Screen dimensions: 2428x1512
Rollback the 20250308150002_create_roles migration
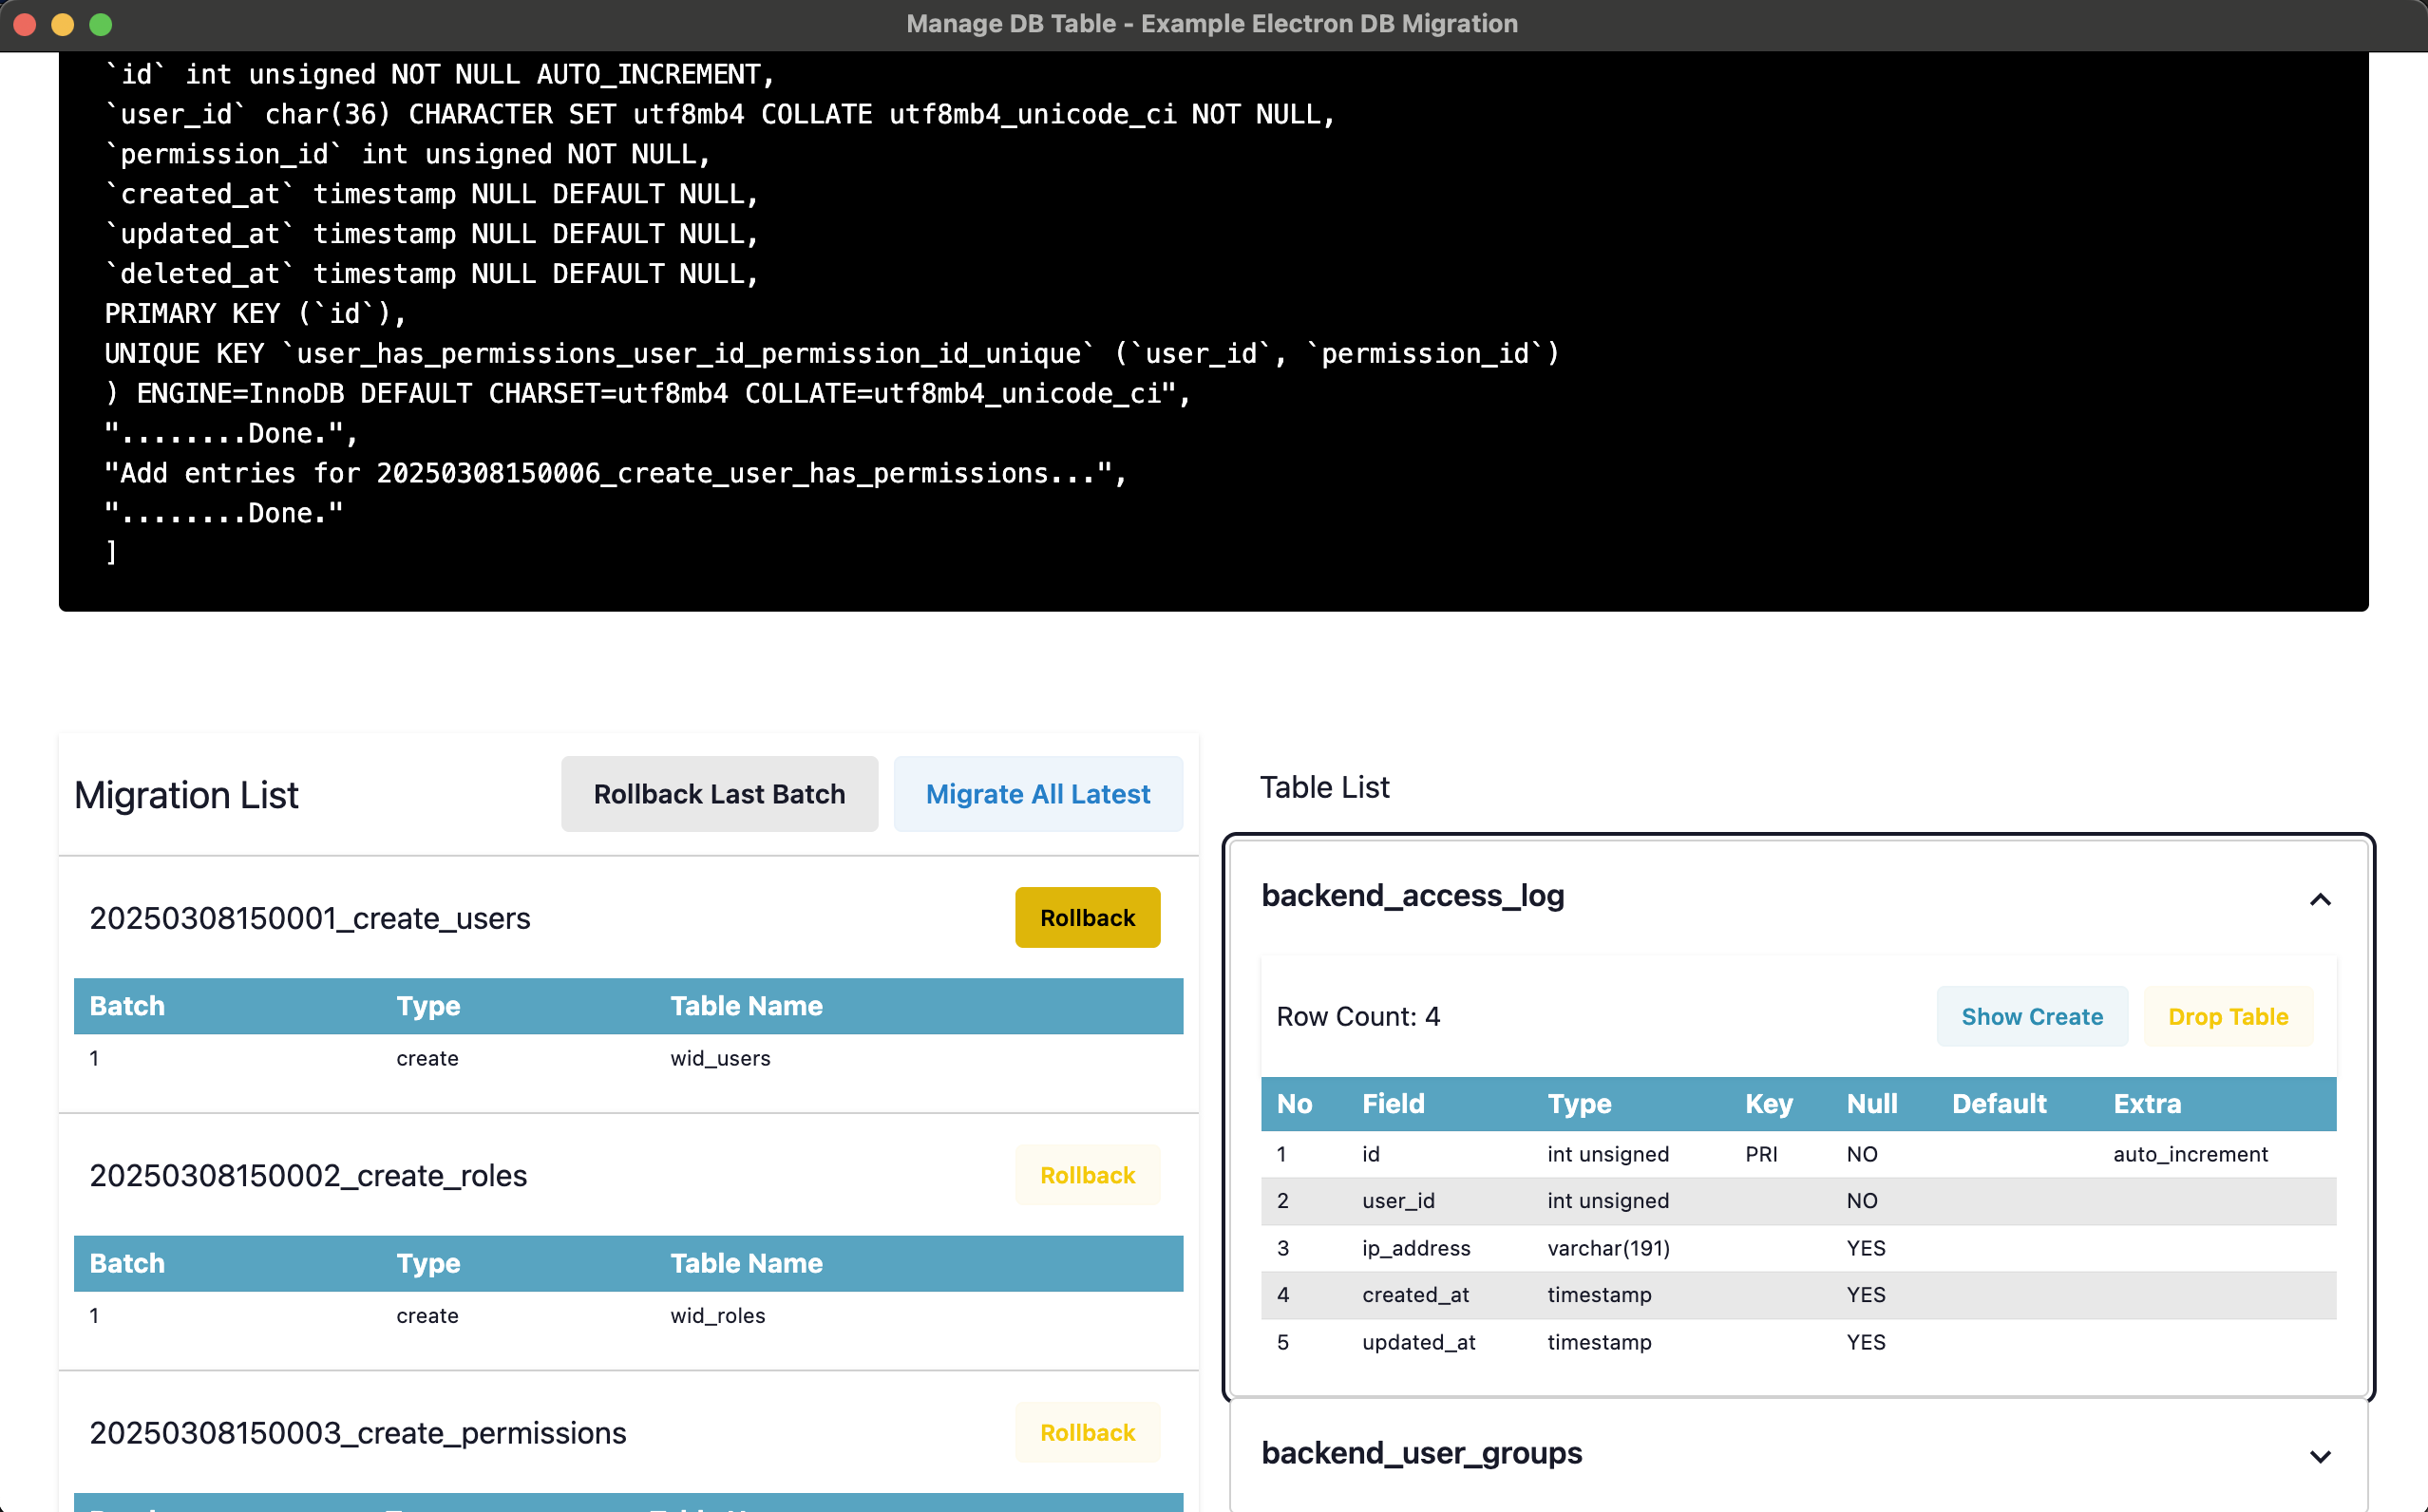1087,1174
